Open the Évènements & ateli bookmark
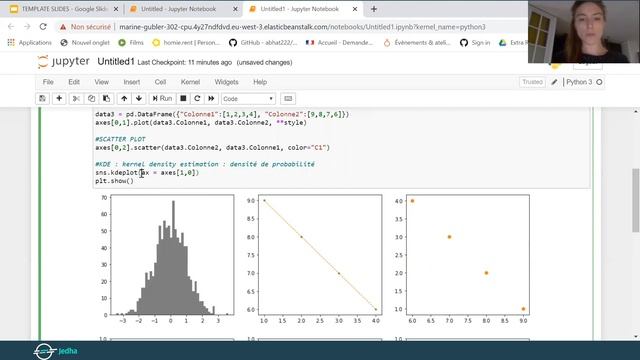The image size is (640, 360). click(417, 42)
